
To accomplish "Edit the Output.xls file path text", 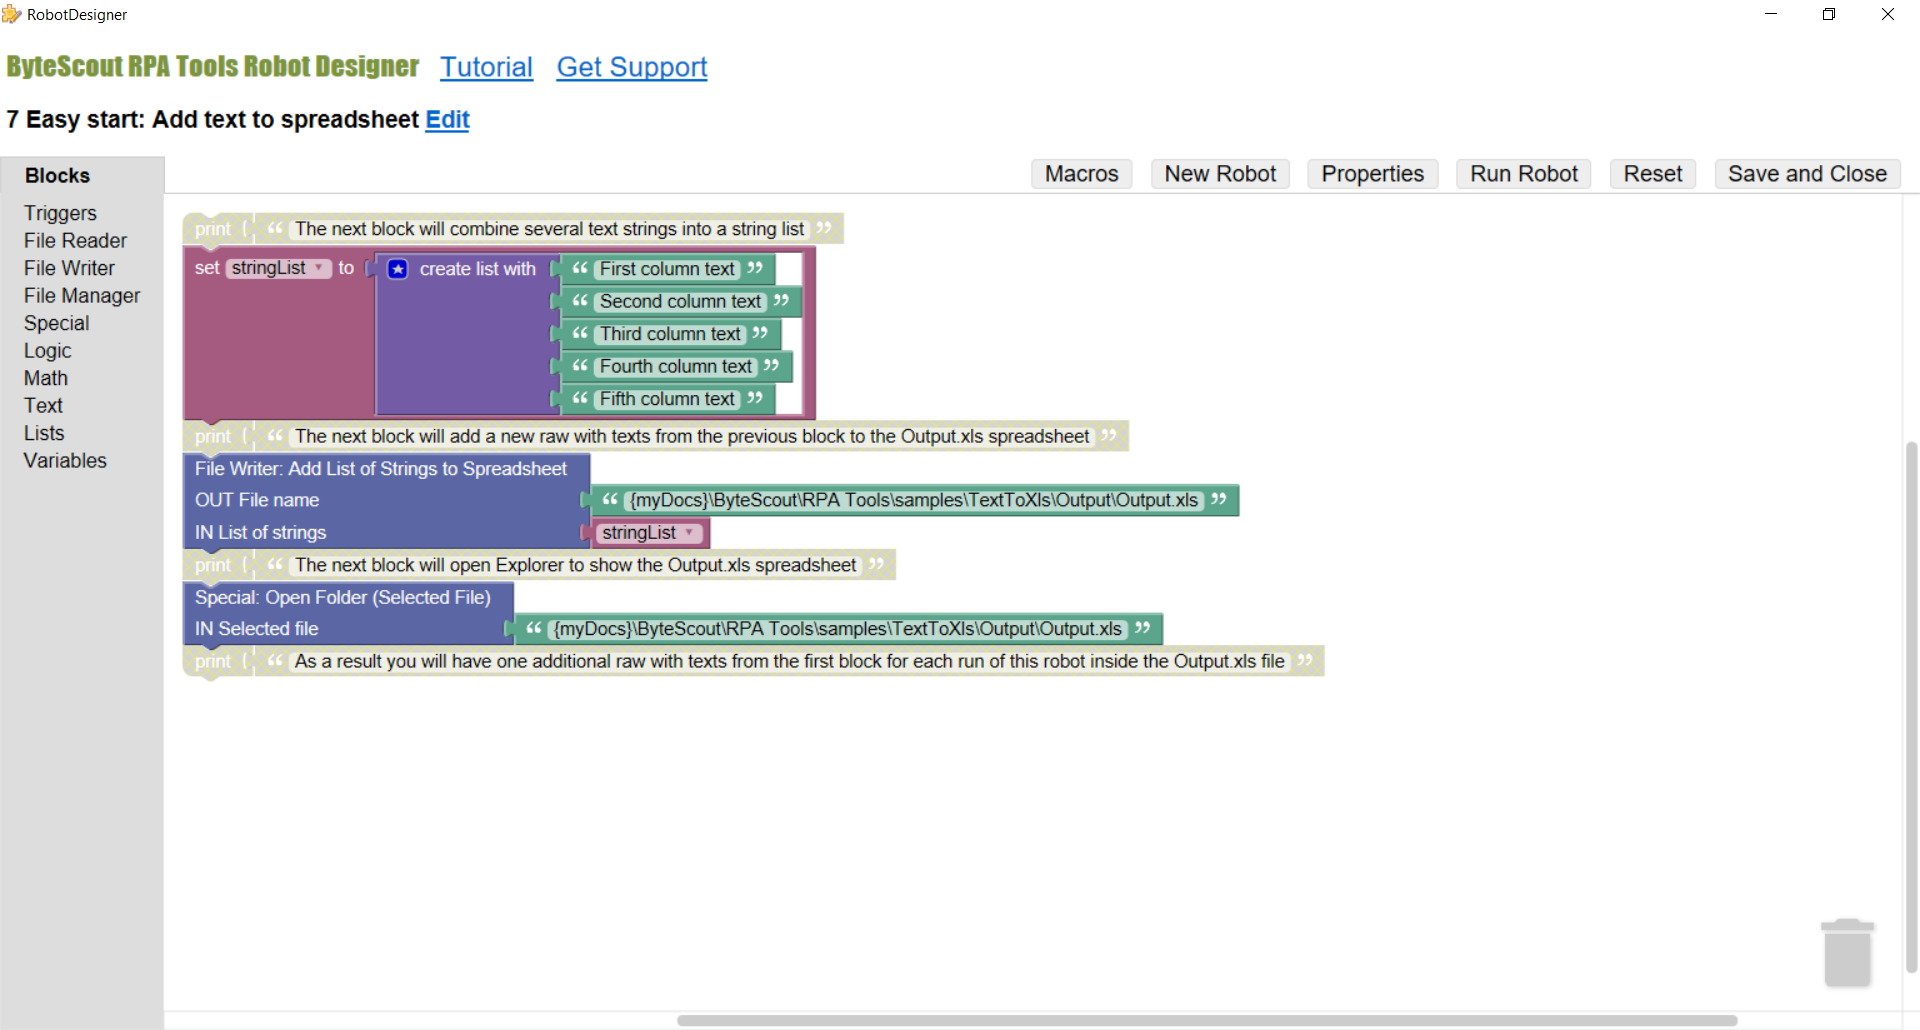I will 915,500.
